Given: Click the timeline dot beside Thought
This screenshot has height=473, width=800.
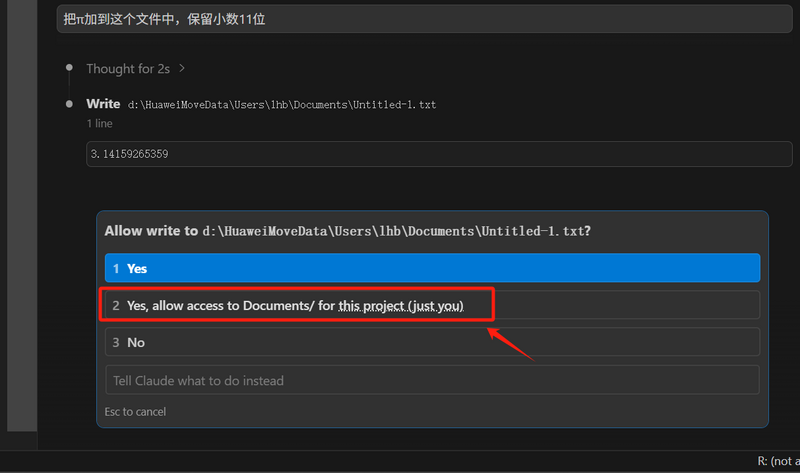Looking at the screenshot, I should coord(68,68).
